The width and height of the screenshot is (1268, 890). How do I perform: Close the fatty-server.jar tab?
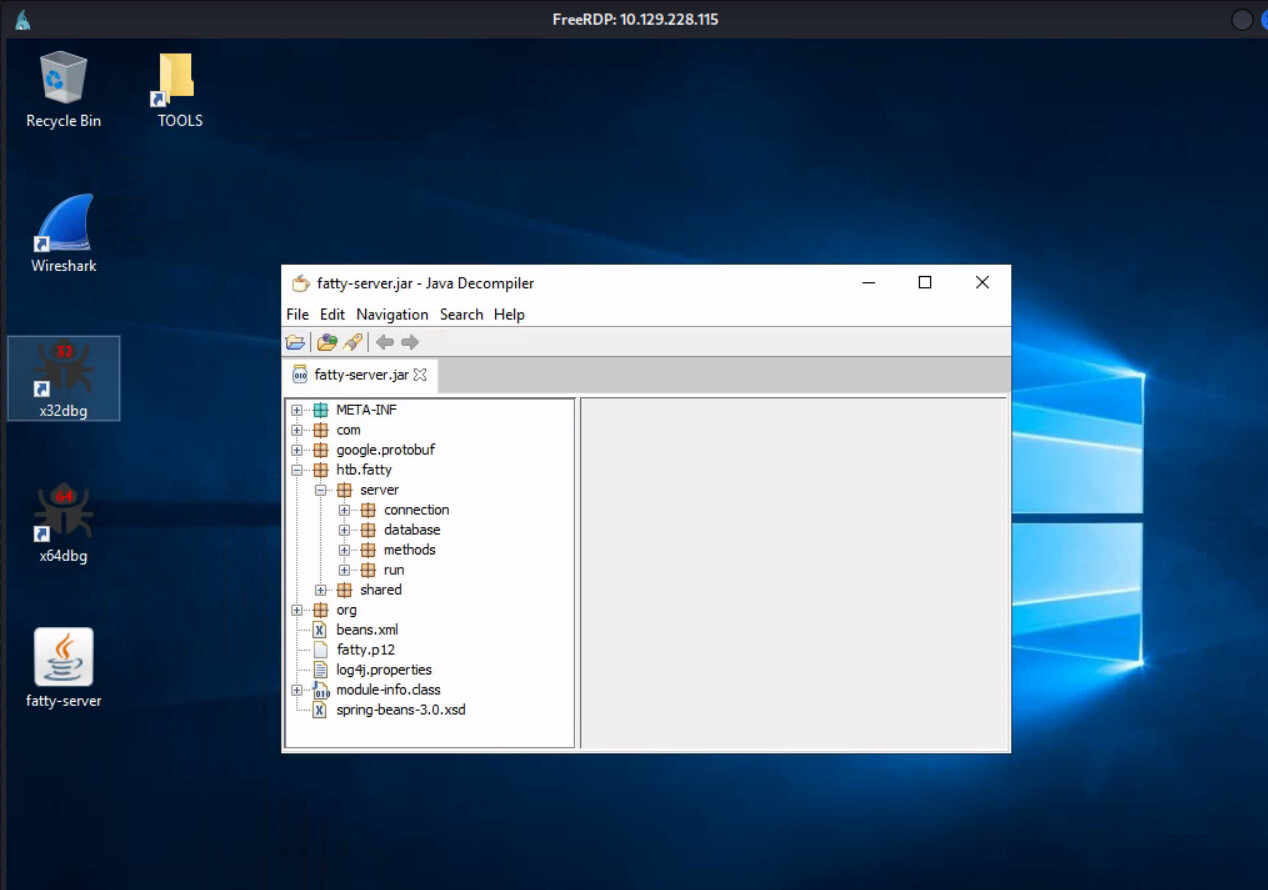point(420,375)
